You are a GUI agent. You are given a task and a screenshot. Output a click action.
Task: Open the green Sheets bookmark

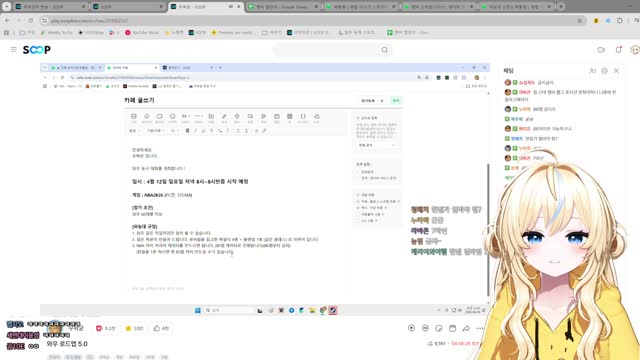point(407,32)
